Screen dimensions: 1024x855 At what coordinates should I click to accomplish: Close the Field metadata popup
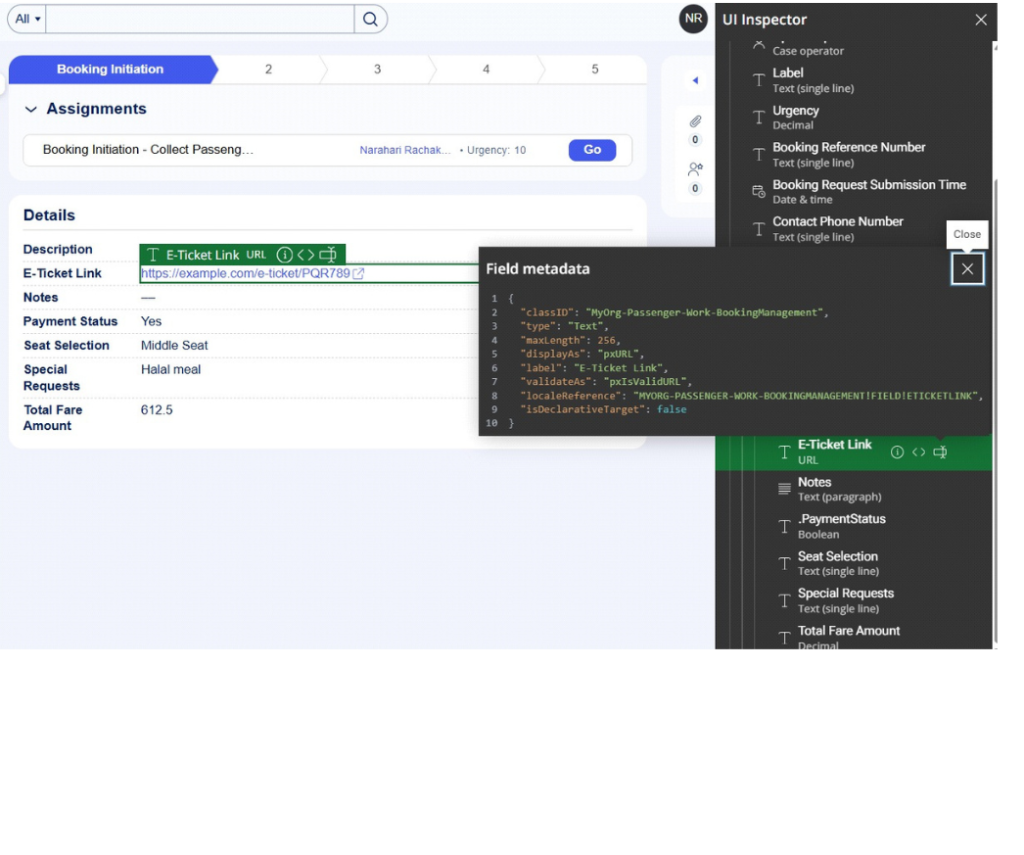pos(967,269)
